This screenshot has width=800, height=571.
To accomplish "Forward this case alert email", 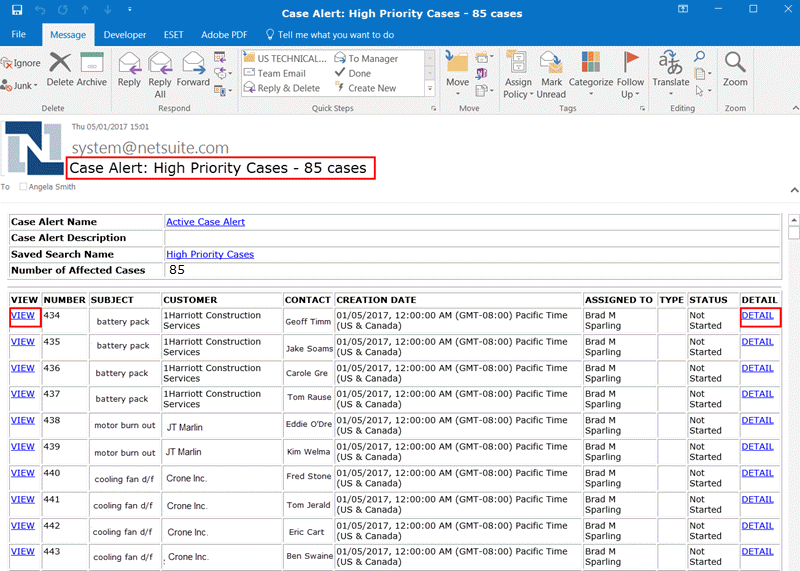I will click(x=193, y=70).
